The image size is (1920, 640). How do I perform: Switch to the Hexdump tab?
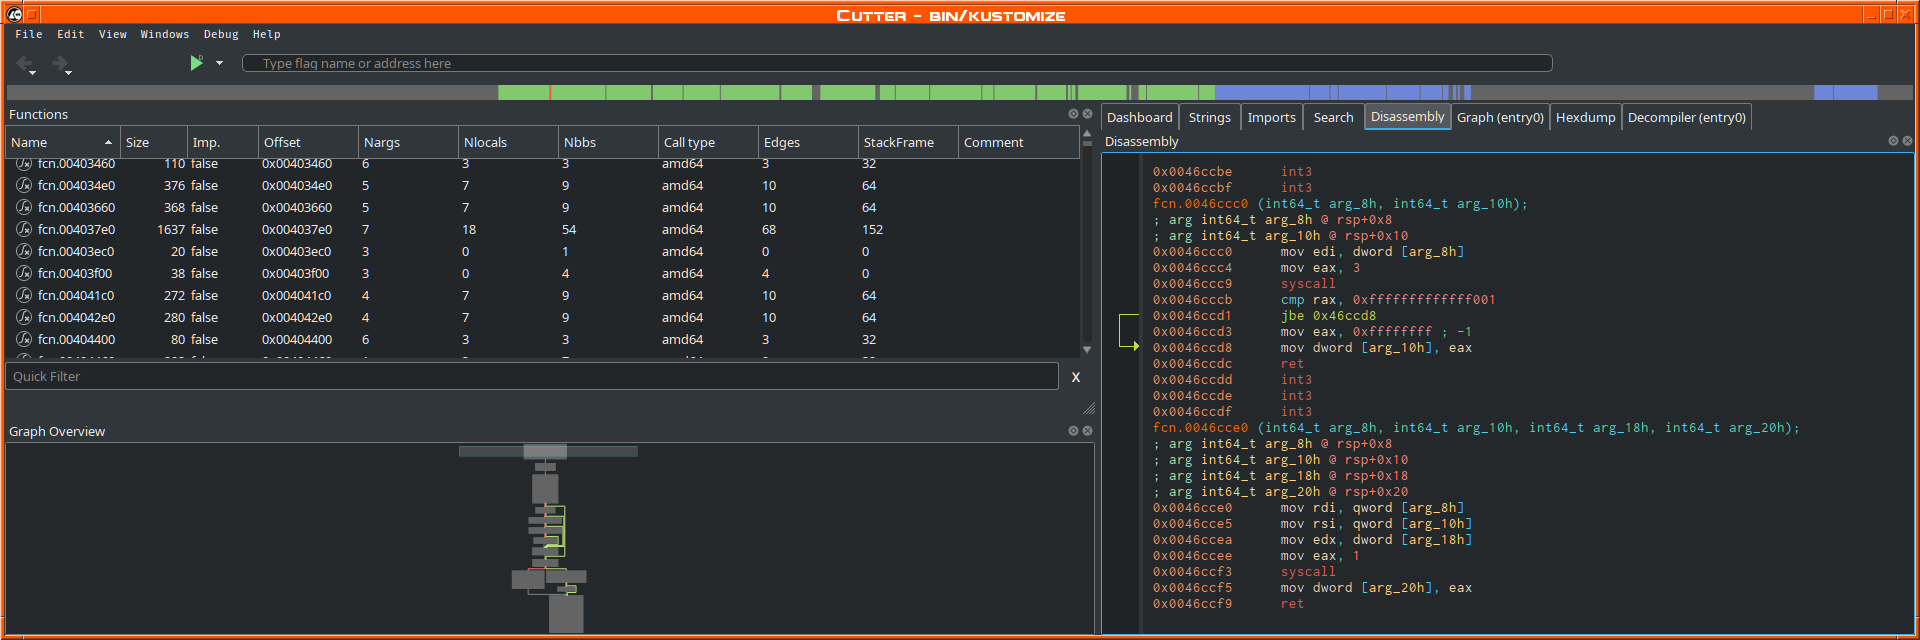coord(1585,117)
